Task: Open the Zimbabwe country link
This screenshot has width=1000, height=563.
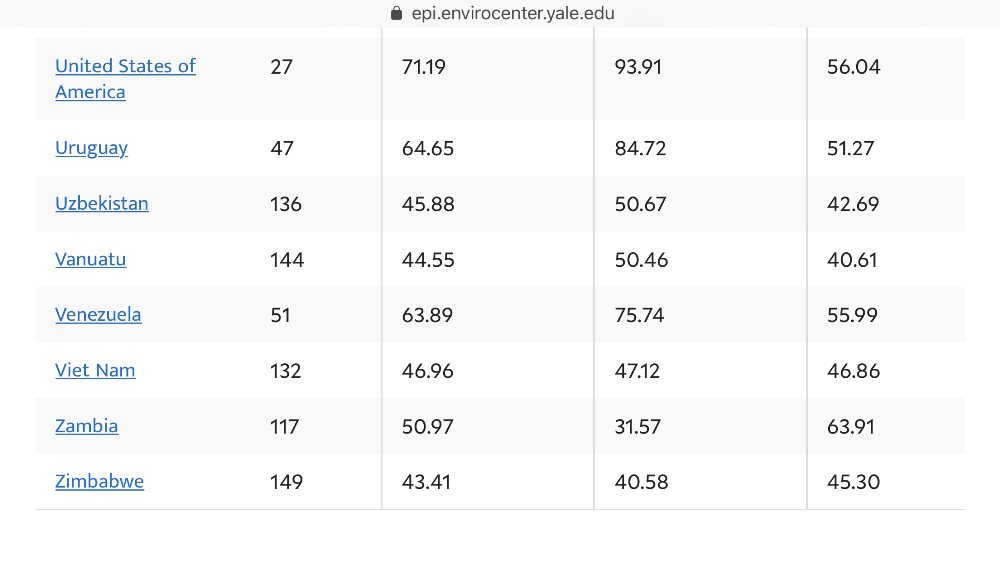Action: pos(99,481)
